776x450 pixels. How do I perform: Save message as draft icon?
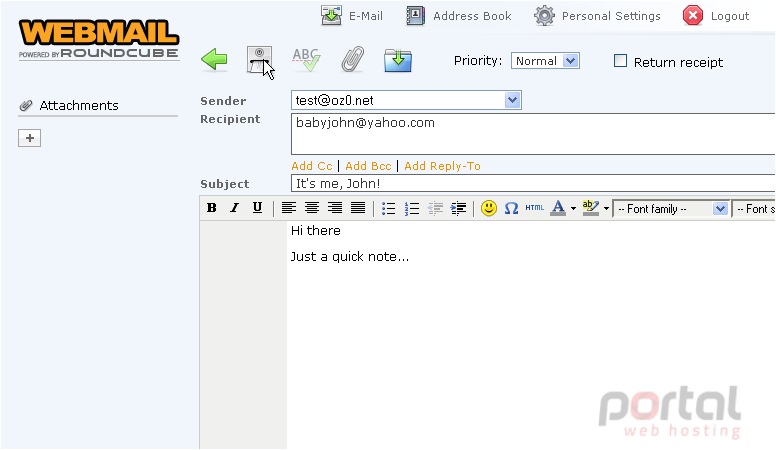398,60
